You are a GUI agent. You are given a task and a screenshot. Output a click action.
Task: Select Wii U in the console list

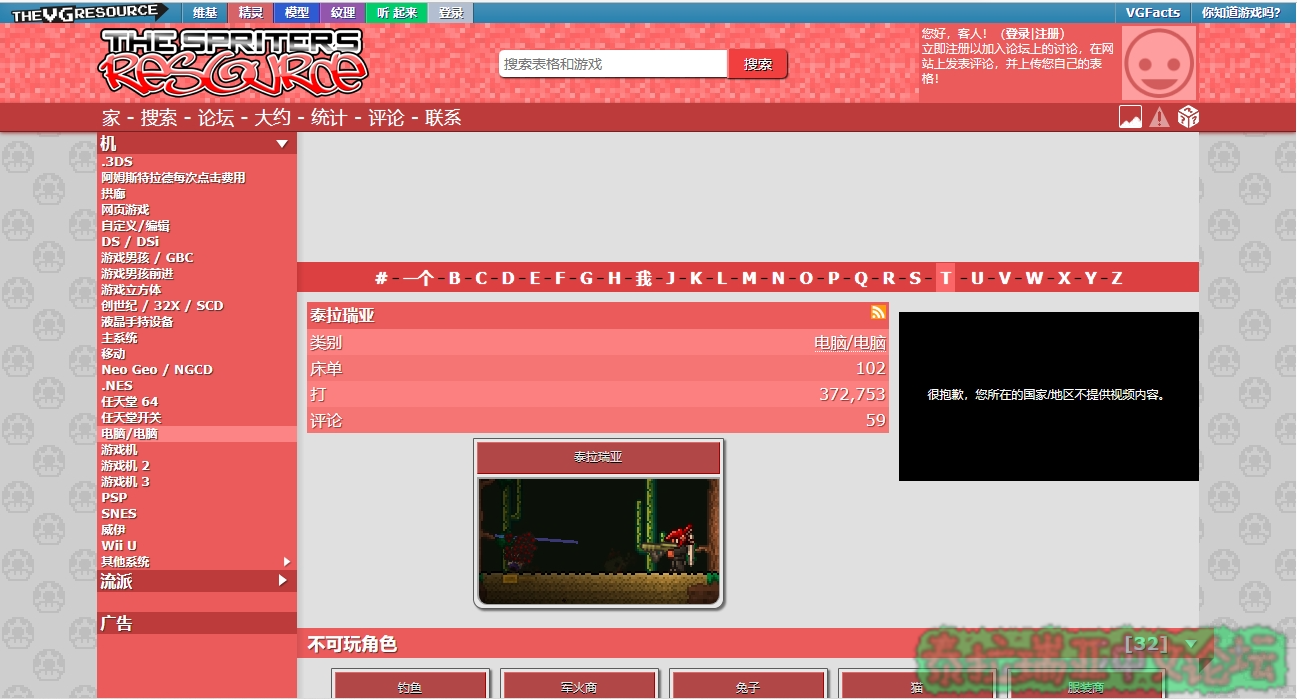pos(119,545)
